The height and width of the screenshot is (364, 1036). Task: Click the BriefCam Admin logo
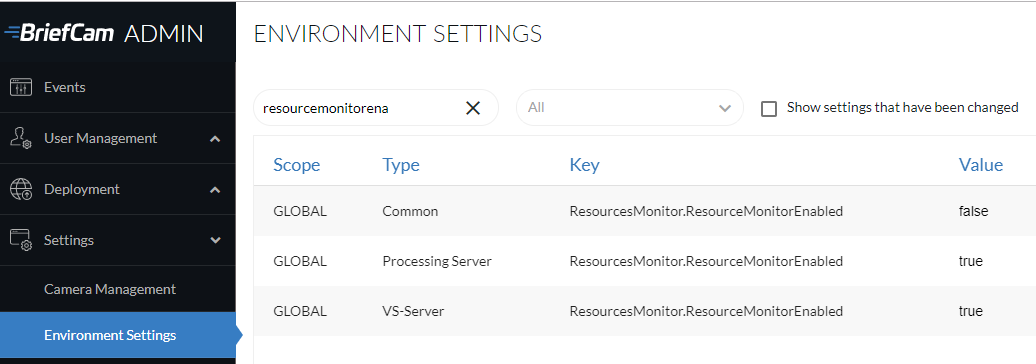click(104, 33)
